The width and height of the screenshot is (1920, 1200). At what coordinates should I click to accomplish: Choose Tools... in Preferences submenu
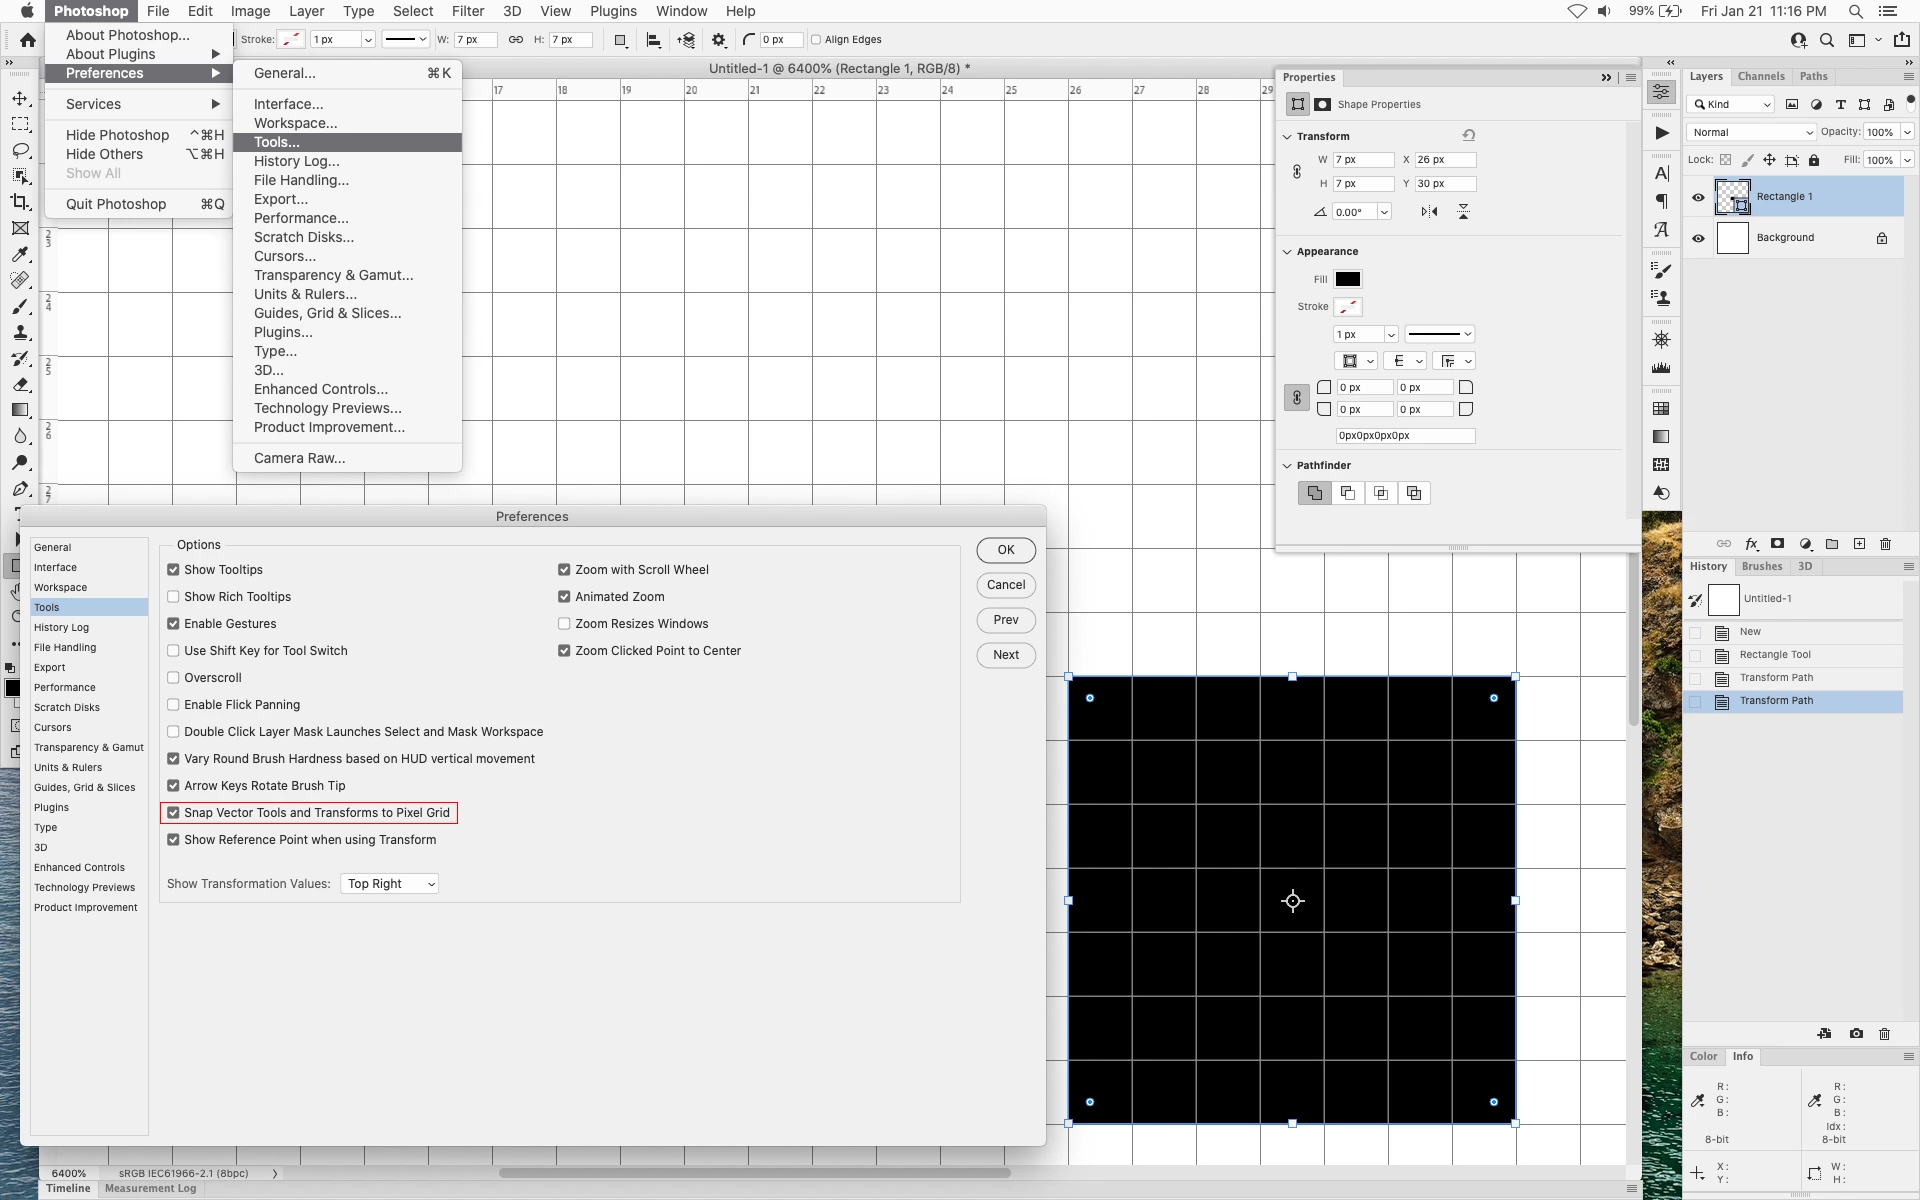(x=276, y=142)
